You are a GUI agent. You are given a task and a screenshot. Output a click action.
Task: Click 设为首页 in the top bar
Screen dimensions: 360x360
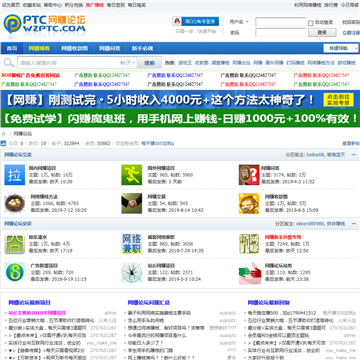11,5
